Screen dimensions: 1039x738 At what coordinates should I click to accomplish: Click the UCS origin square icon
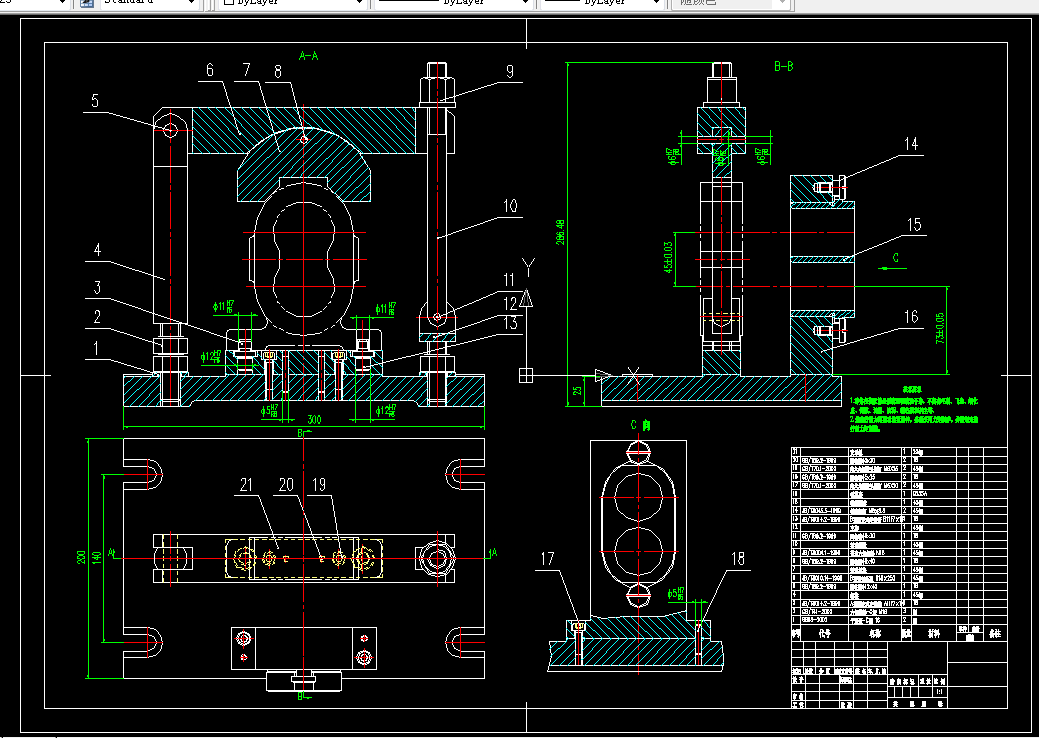point(525,376)
